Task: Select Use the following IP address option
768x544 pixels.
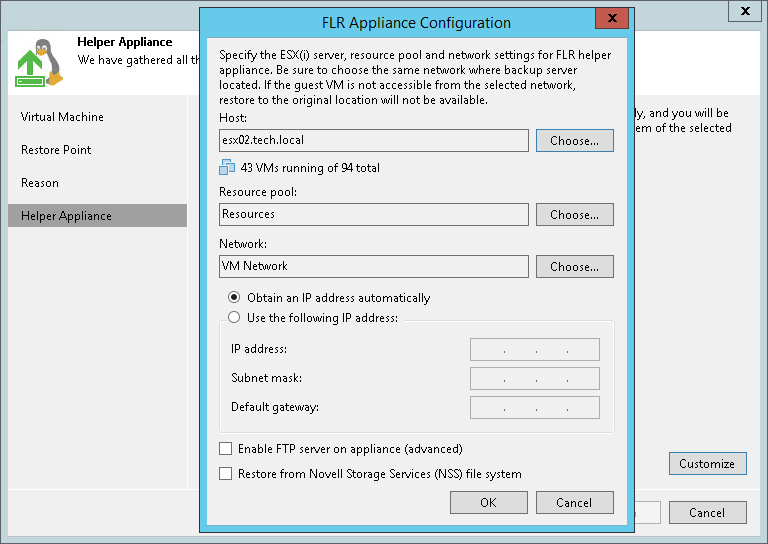Action: [234, 318]
